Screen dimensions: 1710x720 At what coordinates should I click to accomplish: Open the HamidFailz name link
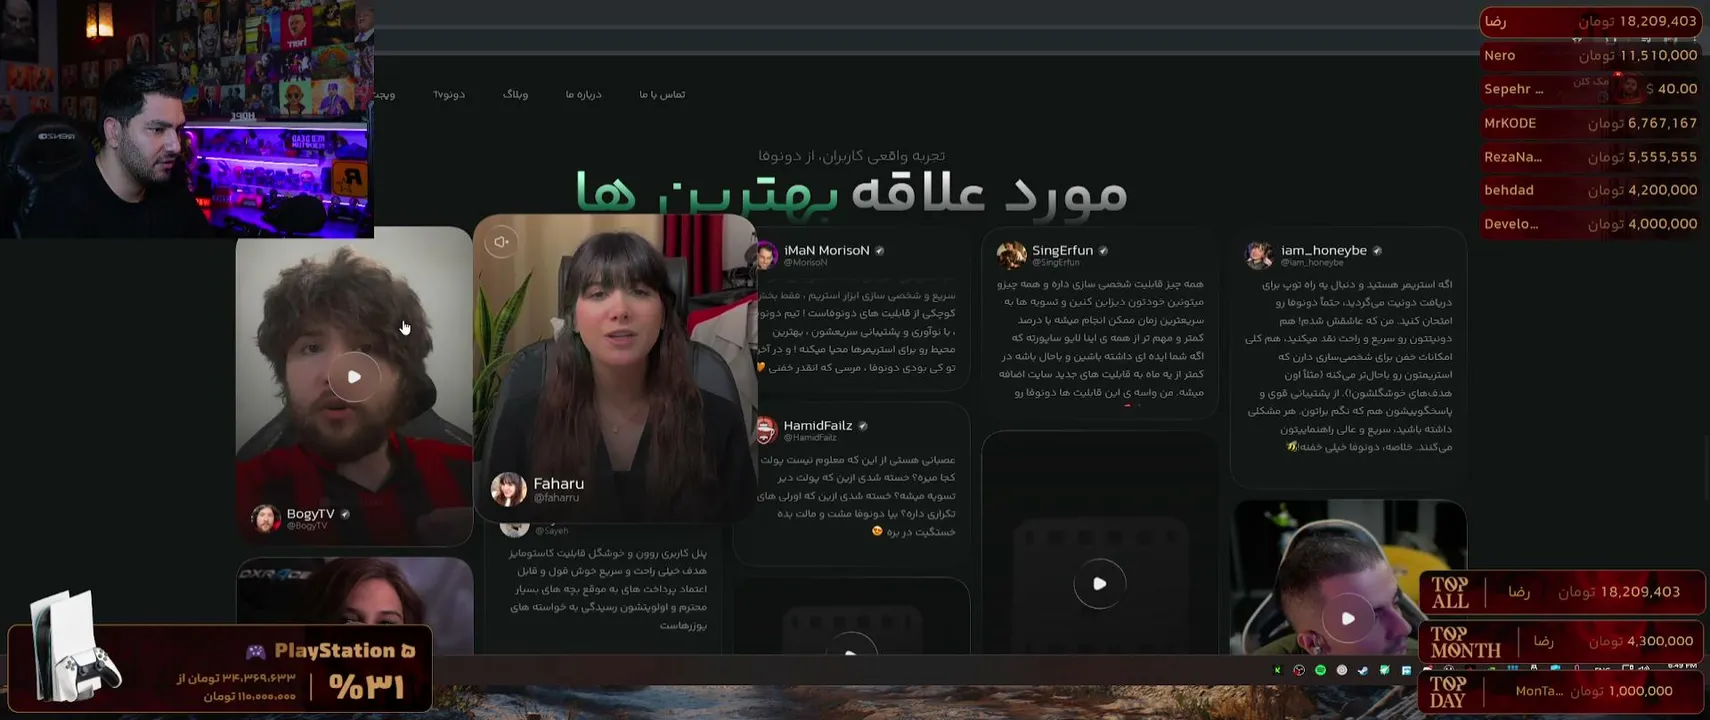coord(818,426)
